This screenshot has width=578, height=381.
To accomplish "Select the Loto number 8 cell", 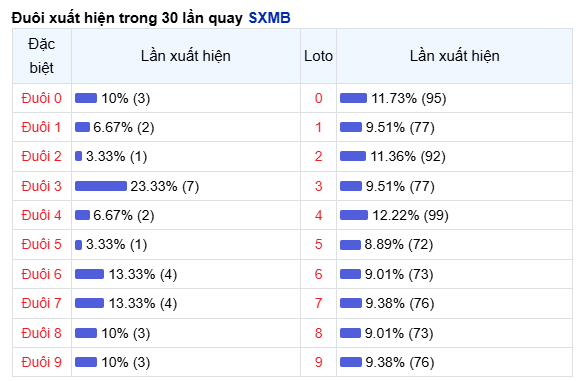I will pyautogui.click(x=318, y=333).
